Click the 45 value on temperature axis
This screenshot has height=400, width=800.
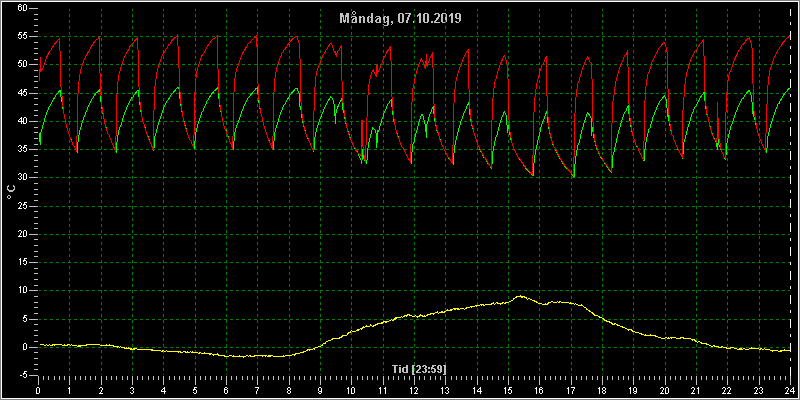[x=22, y=93]
